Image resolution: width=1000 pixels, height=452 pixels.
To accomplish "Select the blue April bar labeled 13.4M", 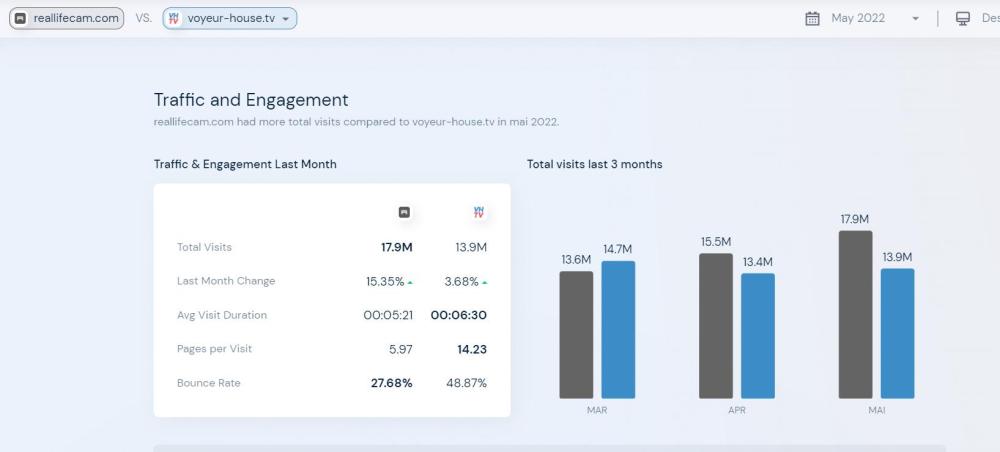I will 758,335.
